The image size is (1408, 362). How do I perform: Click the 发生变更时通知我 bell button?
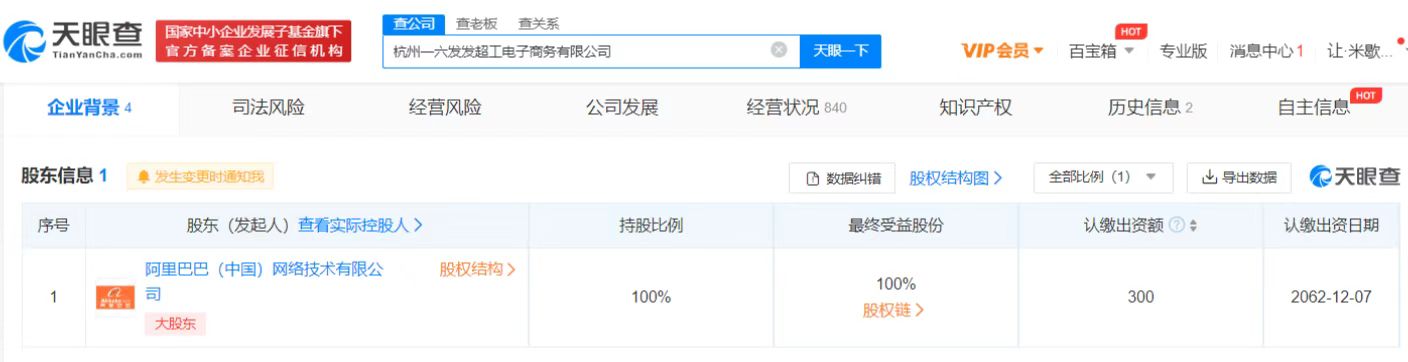coord(200,177)
